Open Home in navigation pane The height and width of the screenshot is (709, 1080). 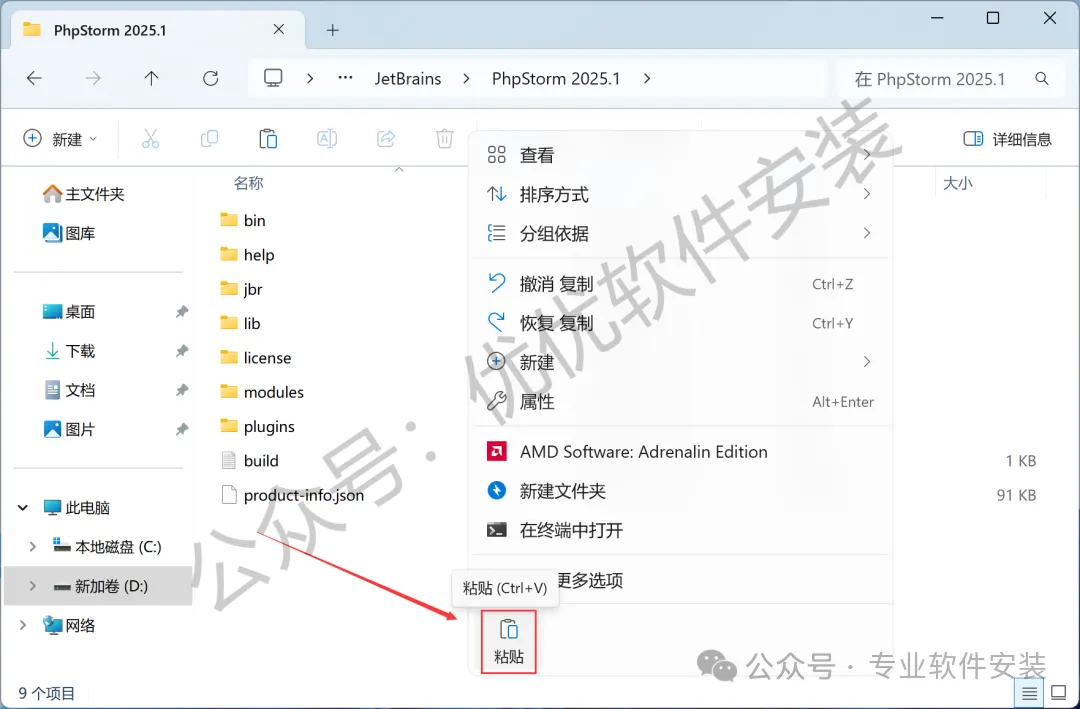pyautogui.click(x=83, y=194)
